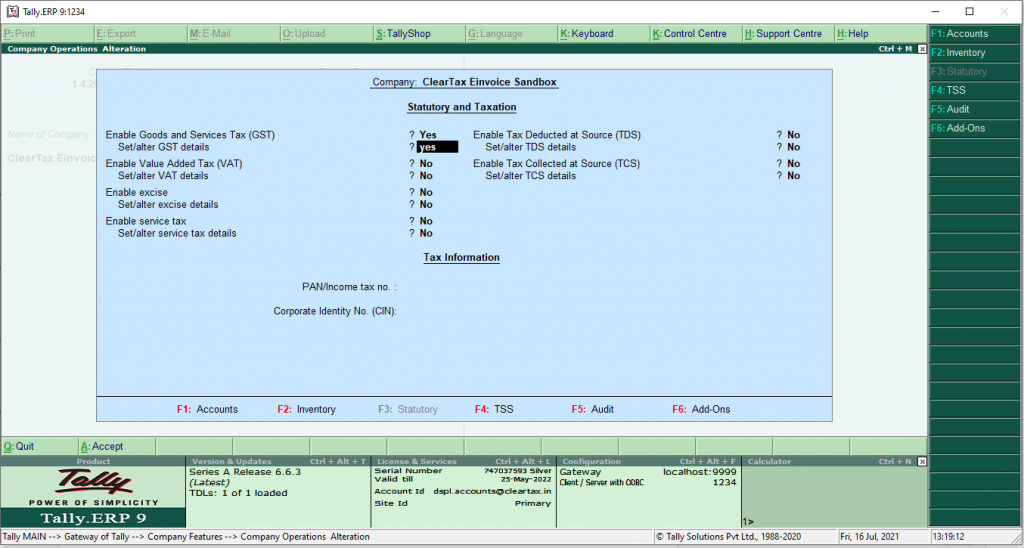Toggle Set/alter service tax details No value
This screenshot has width=1024, height=548.
tap(426, 234)
